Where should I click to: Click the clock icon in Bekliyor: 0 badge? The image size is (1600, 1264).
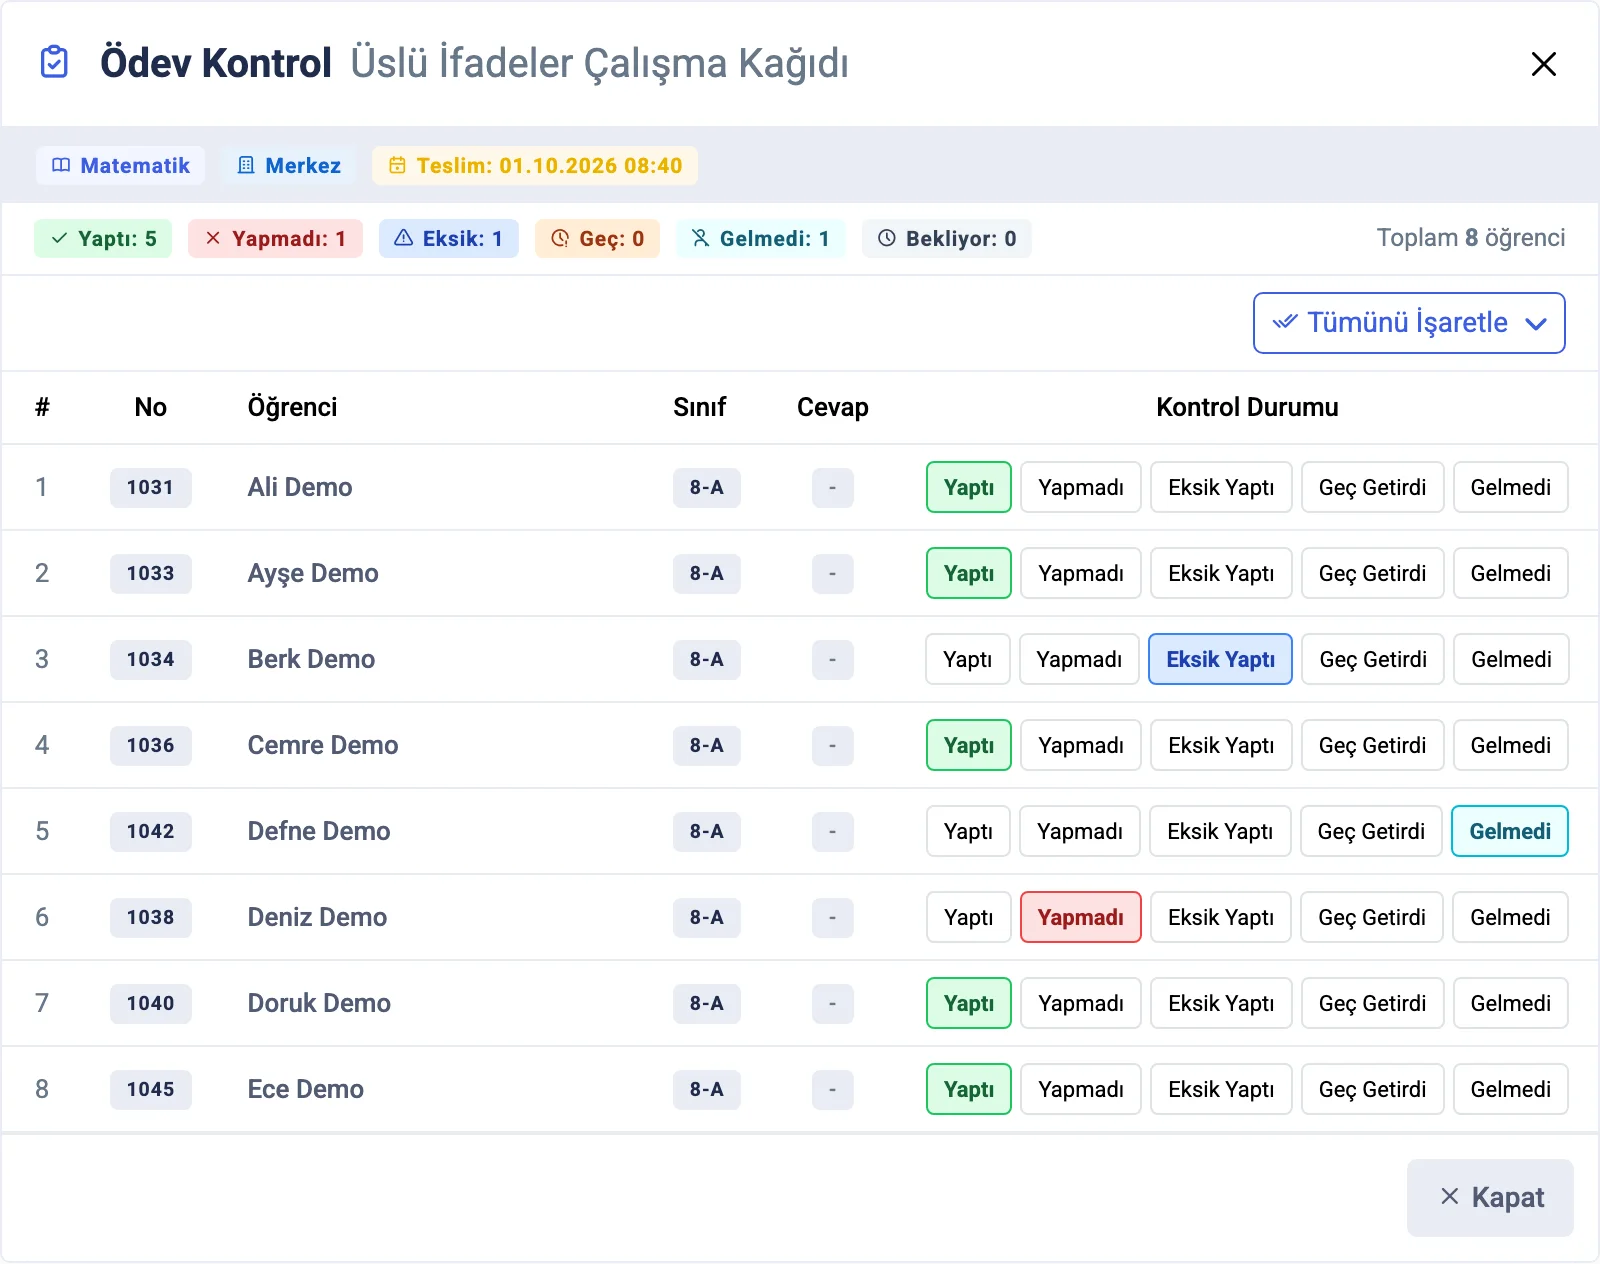(x=887, y=238)
